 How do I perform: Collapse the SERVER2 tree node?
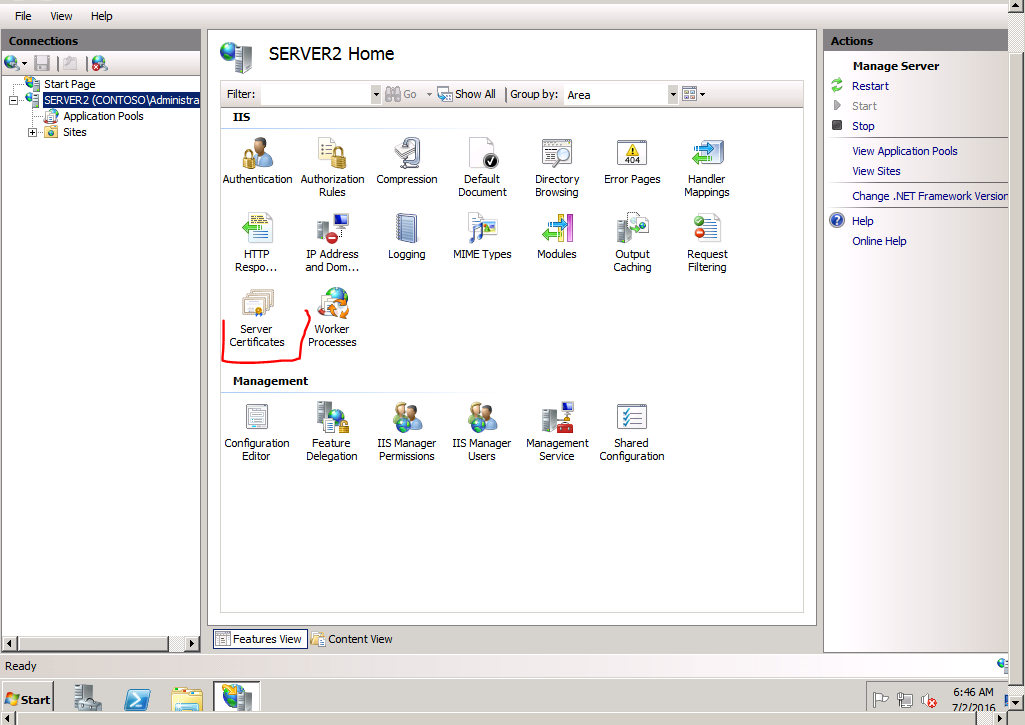(13, 101)
